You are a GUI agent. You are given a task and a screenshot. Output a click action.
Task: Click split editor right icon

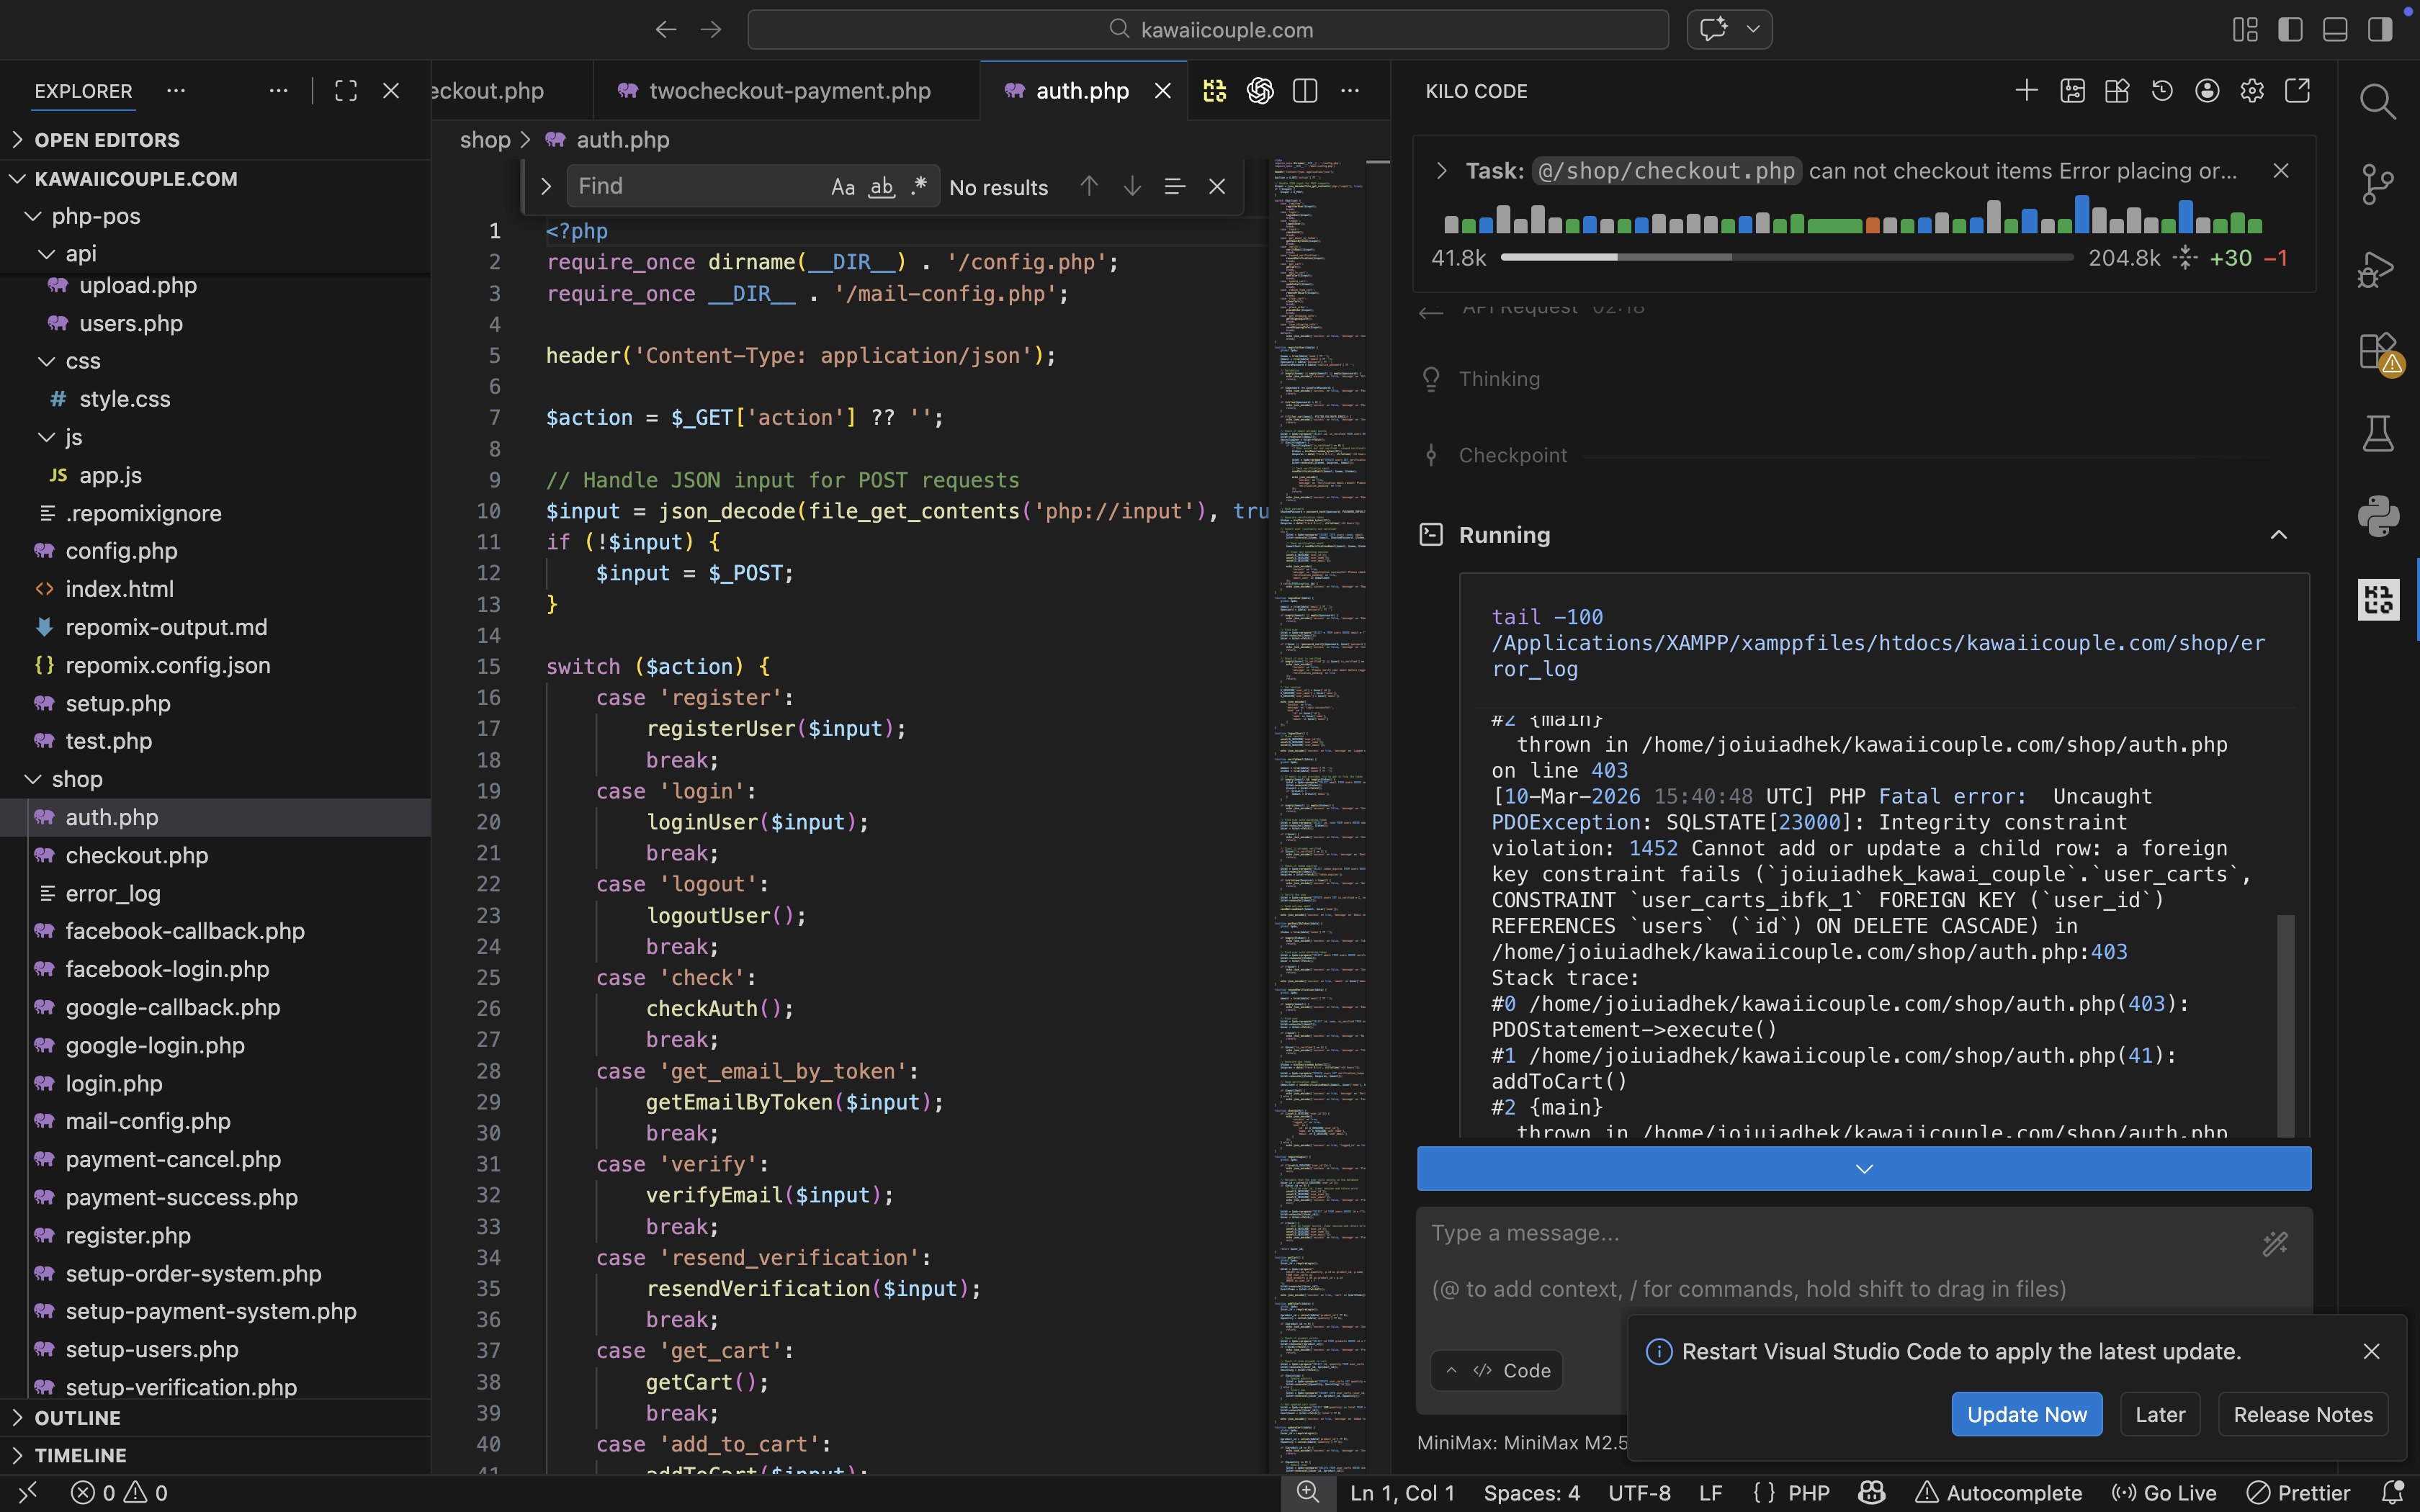pos(1304,91)
